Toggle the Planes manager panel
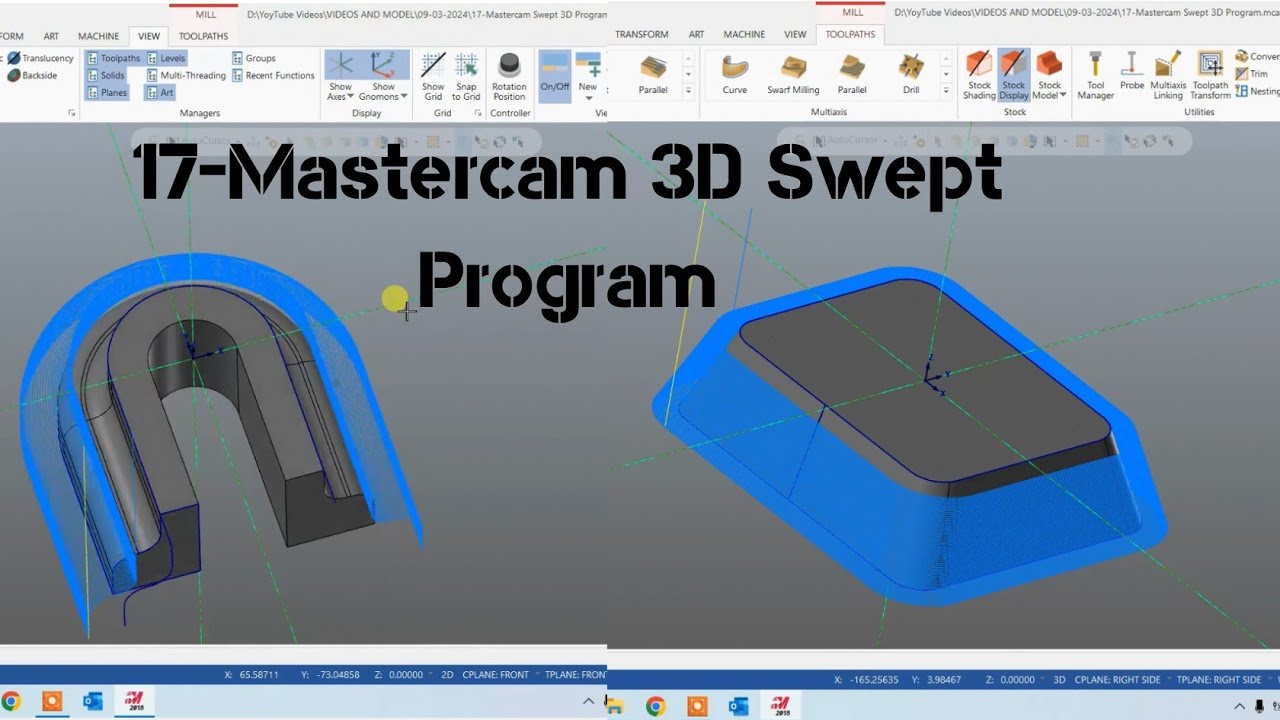Viewport: 1280px width, 720px height. pyautogui.click(x=107, y=92)
